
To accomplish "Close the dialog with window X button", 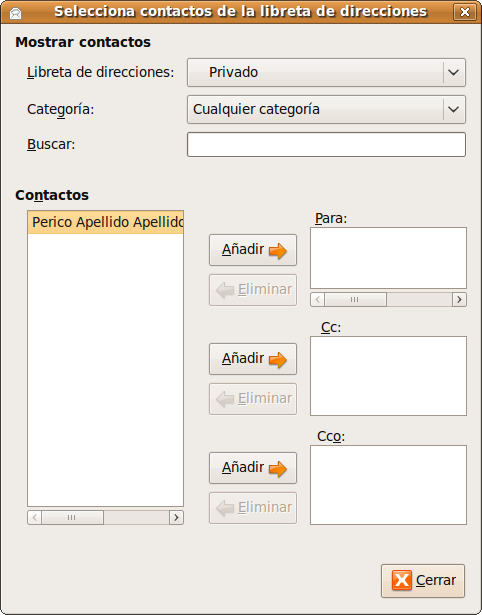I will [x=465, y=12].
